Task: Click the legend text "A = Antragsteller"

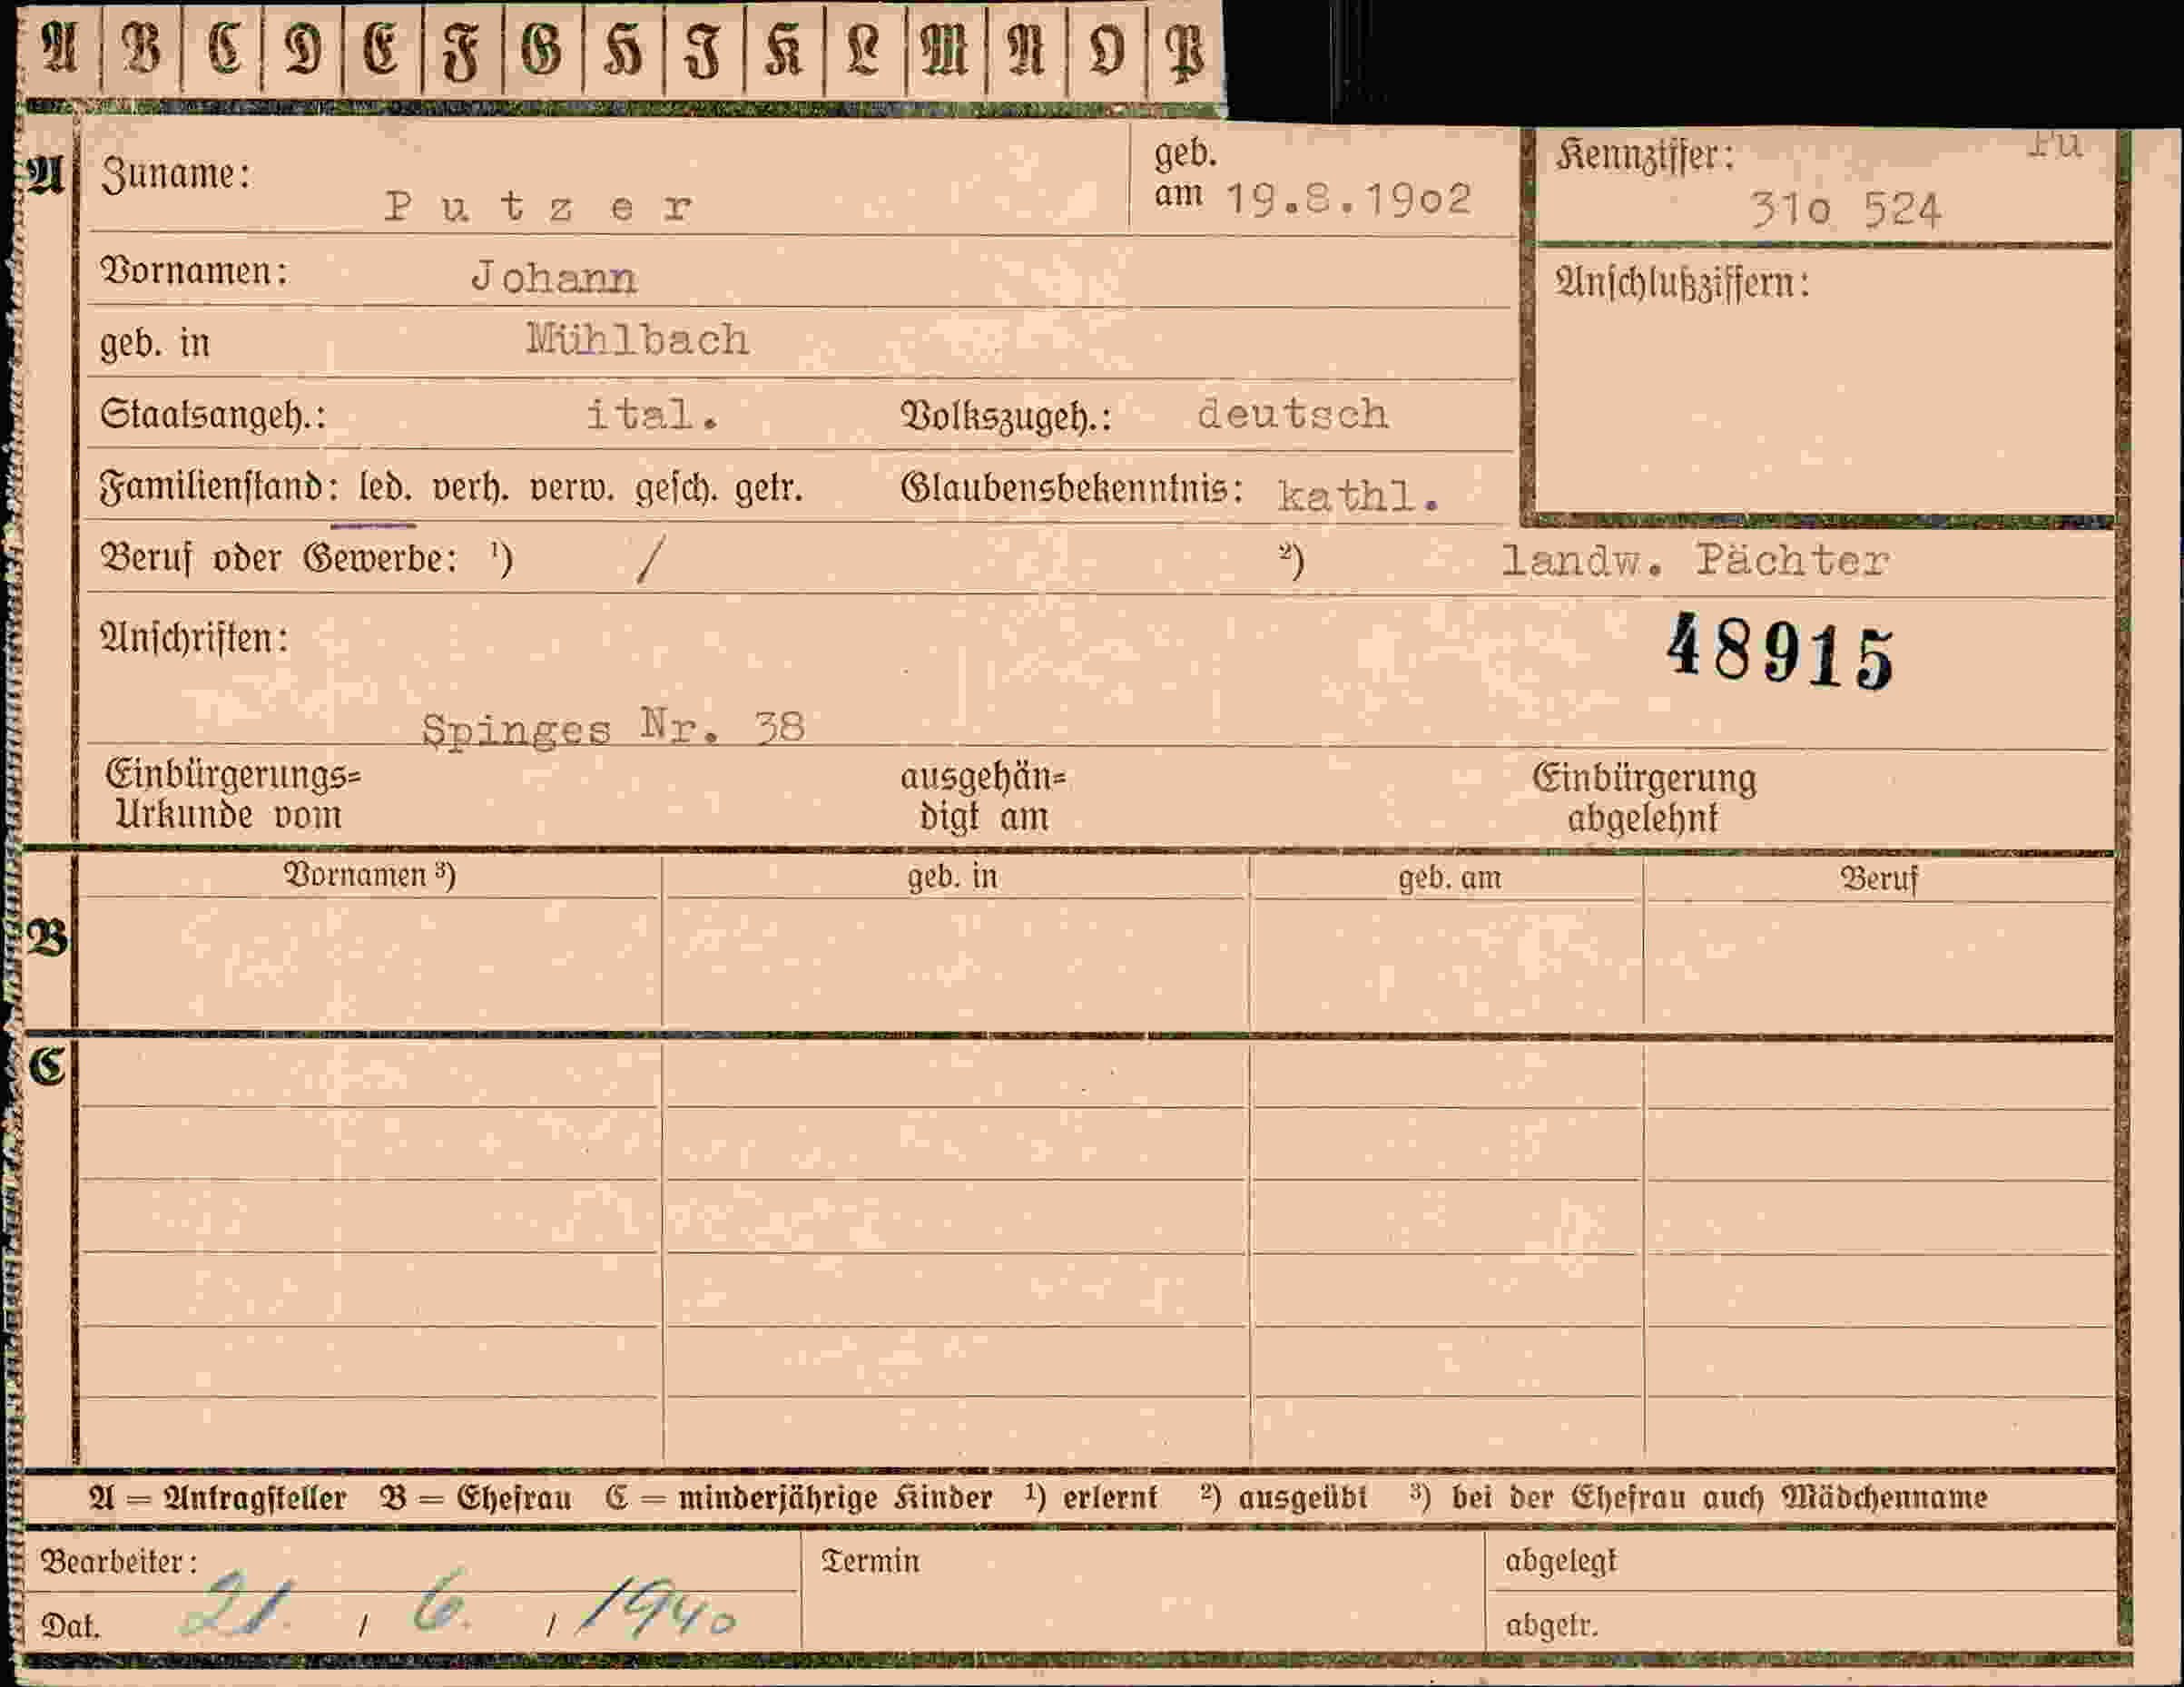Action: click(x=217, y=1497)
